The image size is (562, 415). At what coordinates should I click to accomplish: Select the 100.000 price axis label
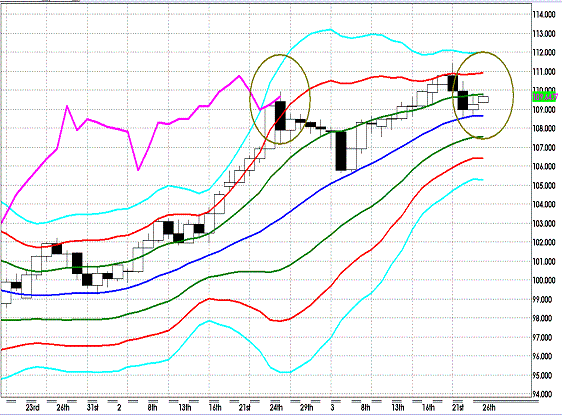click(x=544, y=280)
